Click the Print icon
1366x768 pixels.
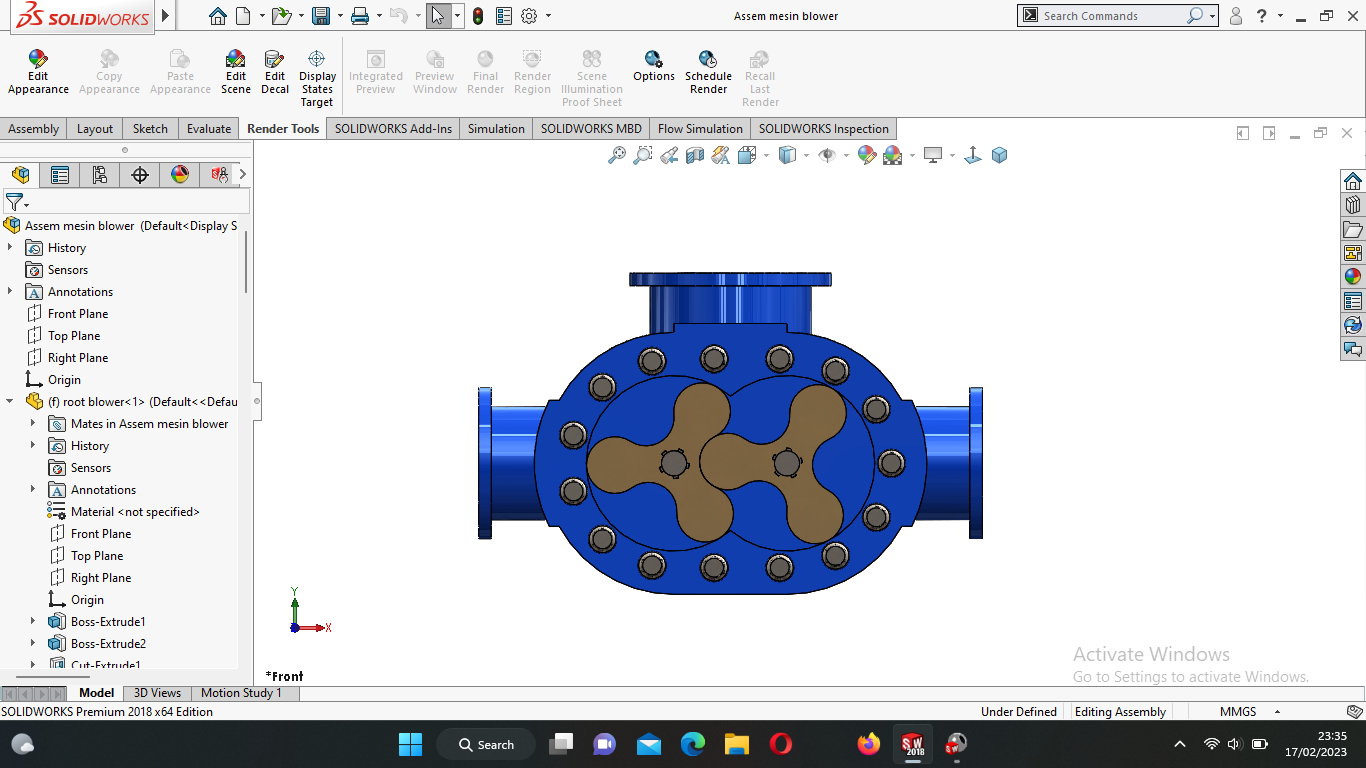point(360,16)
